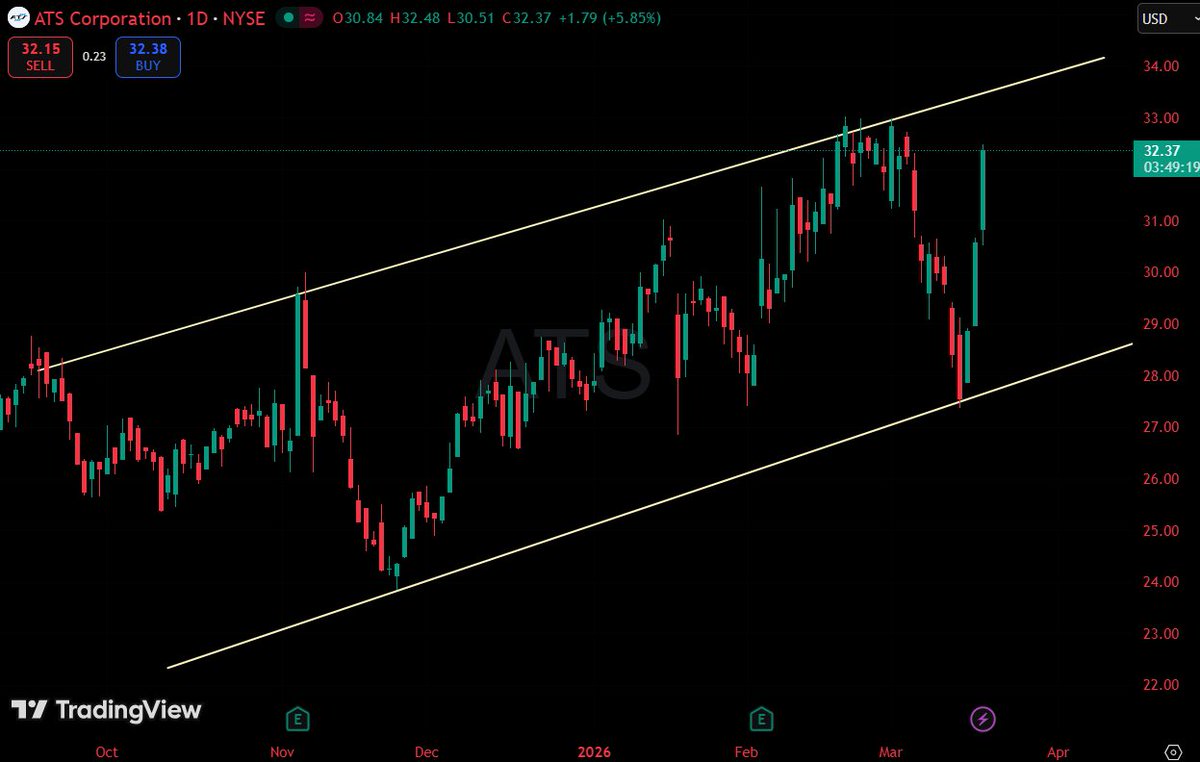Image resolution: width=1200 pixels, height=762 pixels.
Task: Open the earnings marker above Feb
Action: click(x=762, y=718)
